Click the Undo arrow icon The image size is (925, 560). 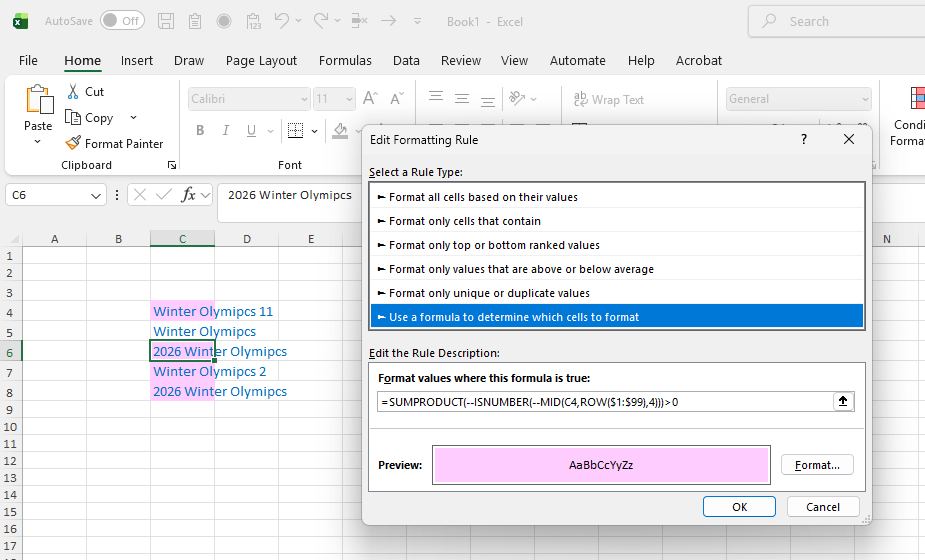[281, 21]
